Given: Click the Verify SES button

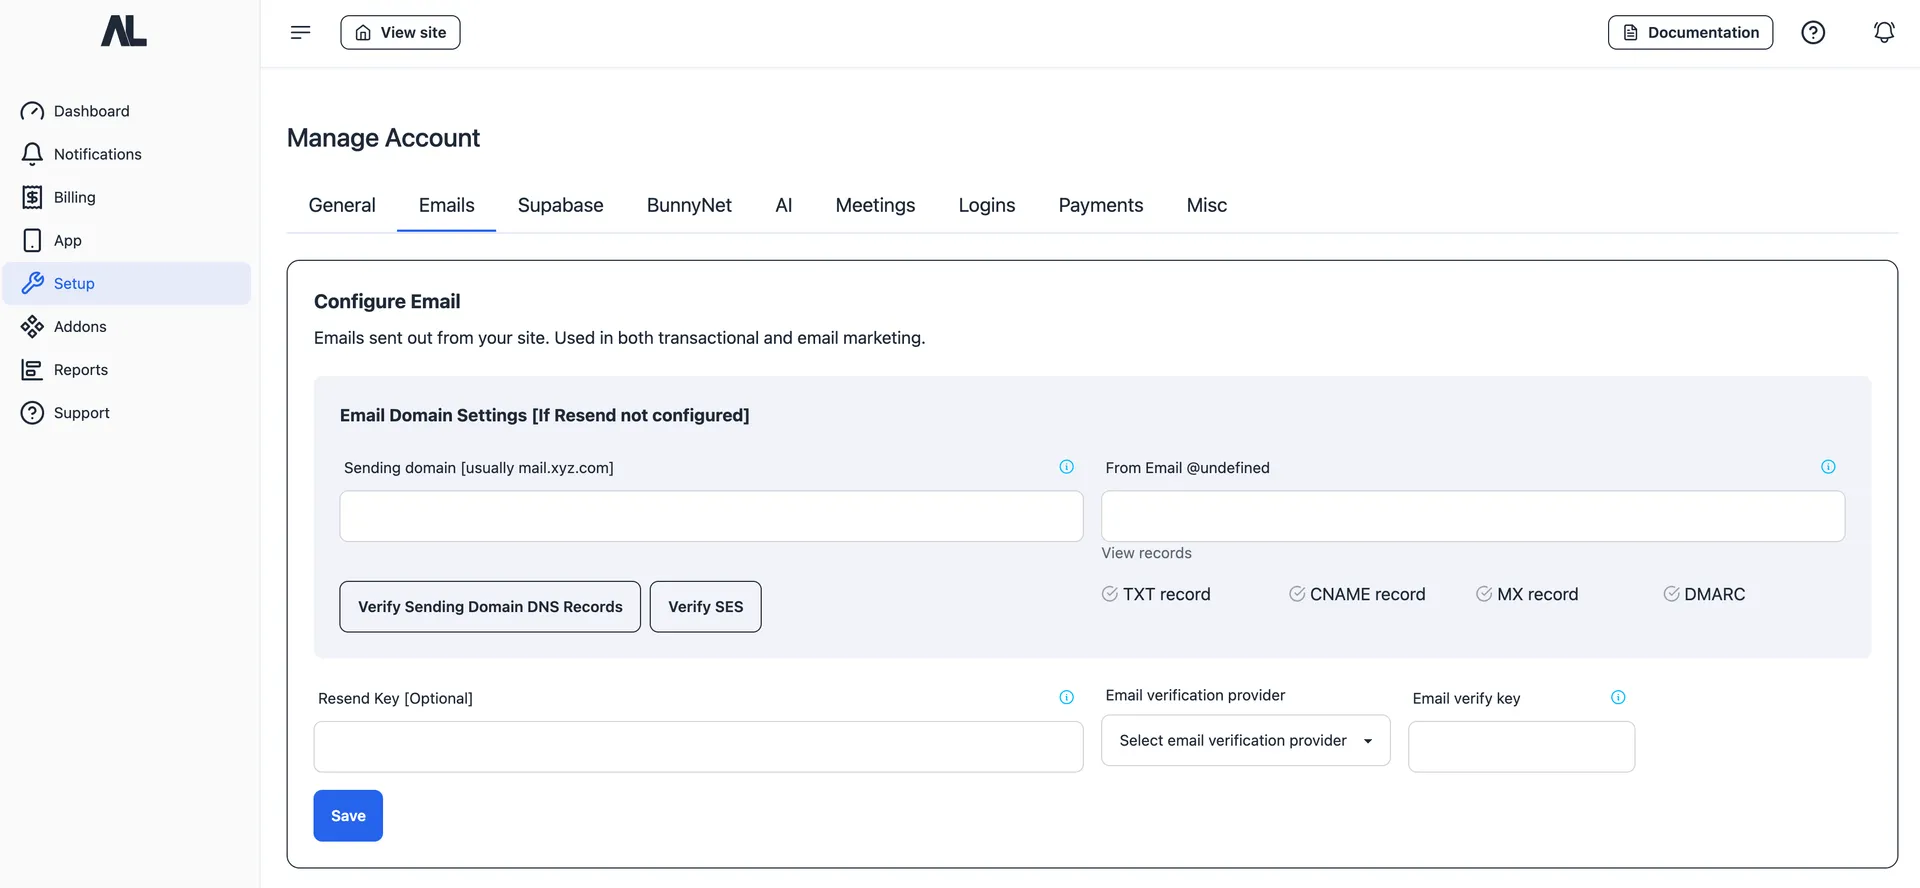Looking at the screenshot, I should pos(706,607).
